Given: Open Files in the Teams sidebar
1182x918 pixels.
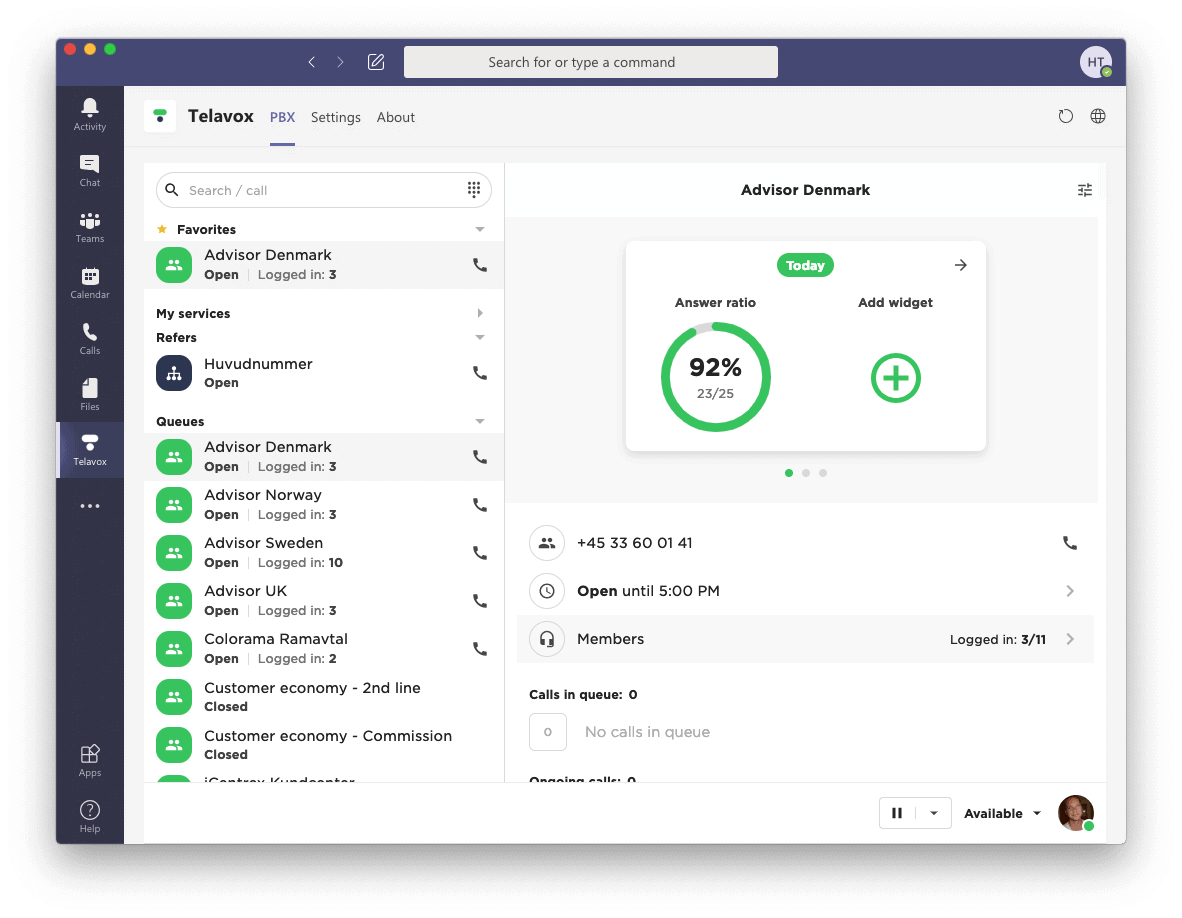Looking at the screenshot, I should (90, 394).
